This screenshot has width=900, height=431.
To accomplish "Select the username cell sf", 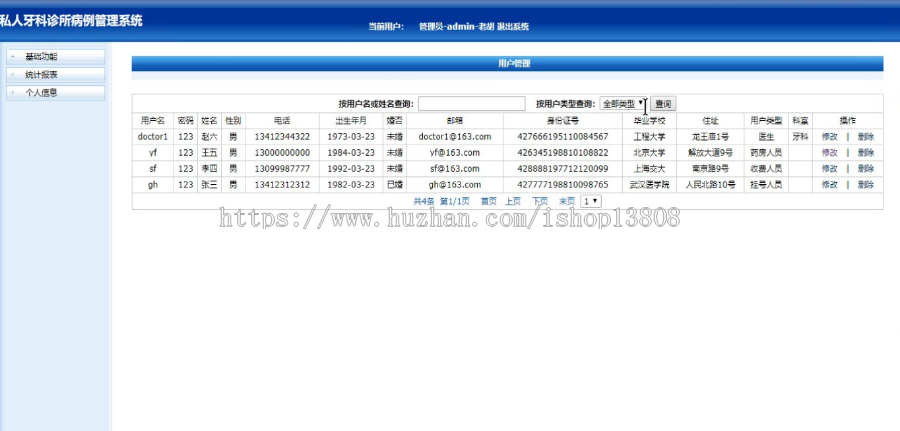I will tap(153, 169).
